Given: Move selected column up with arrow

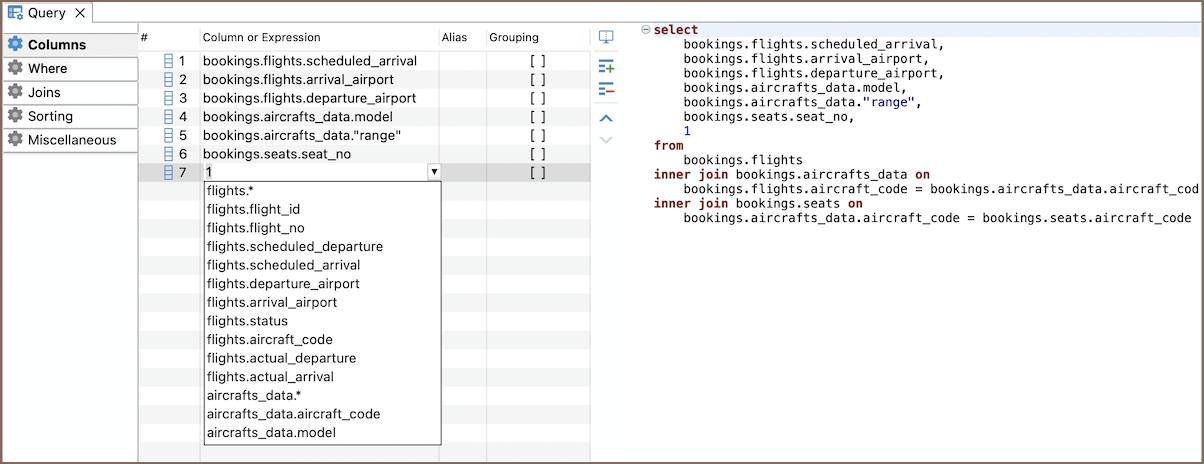Looking at the screenshot, I should [x=606, y=118].
